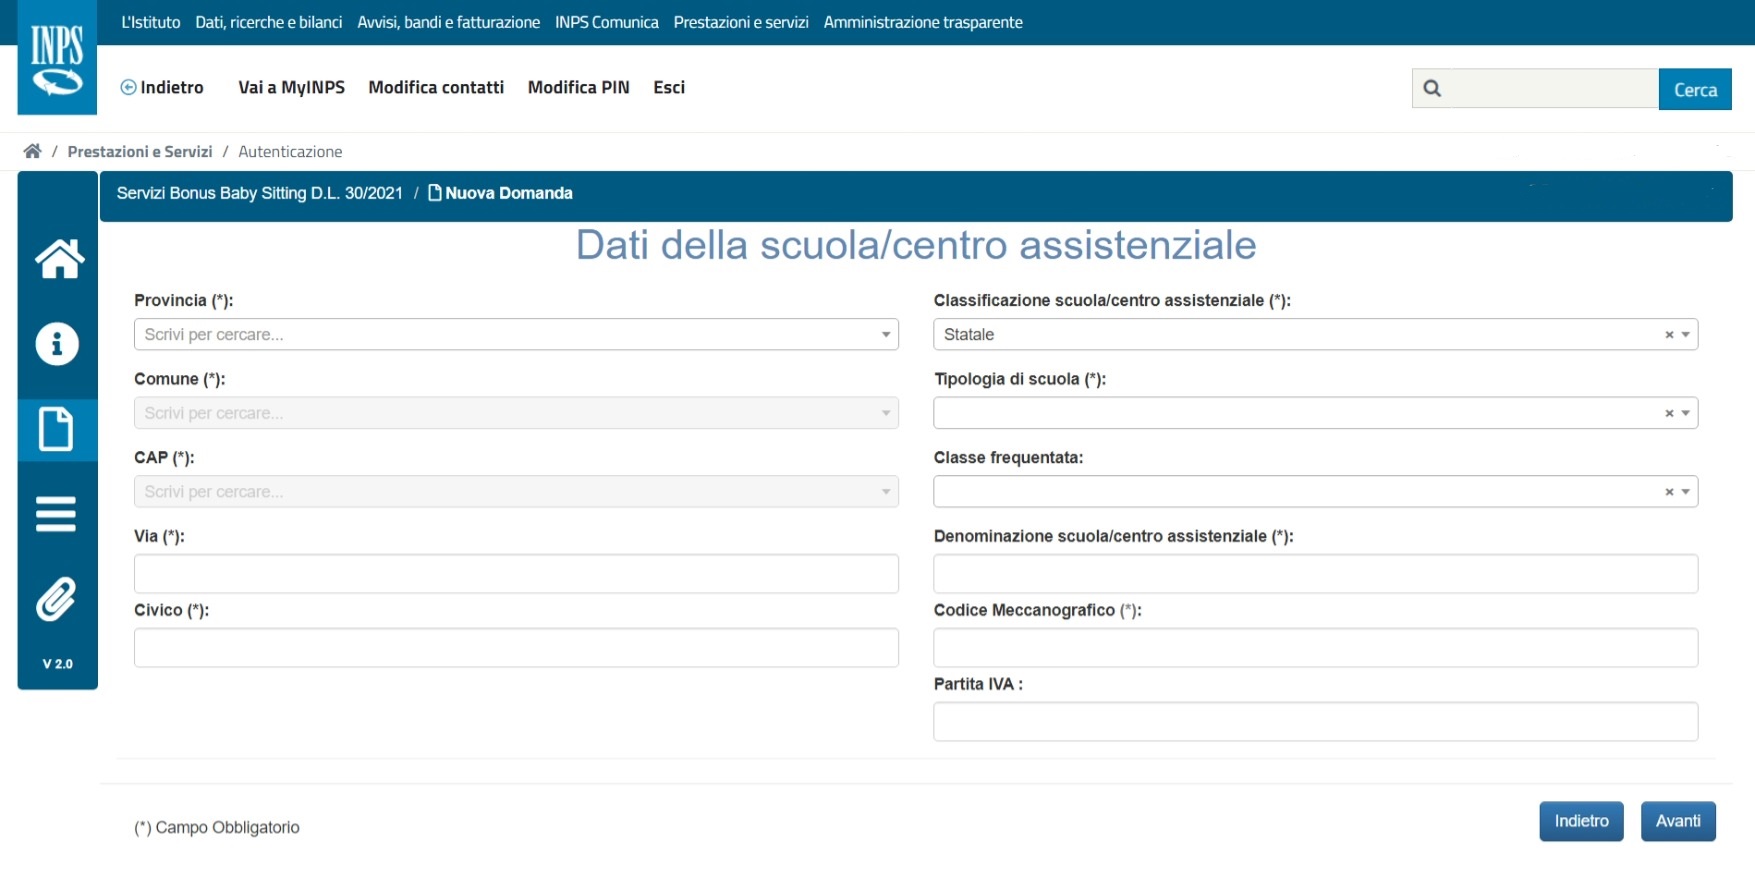Click the V 2.0 version label
The image size is (1755, 896).
[57, 664]
